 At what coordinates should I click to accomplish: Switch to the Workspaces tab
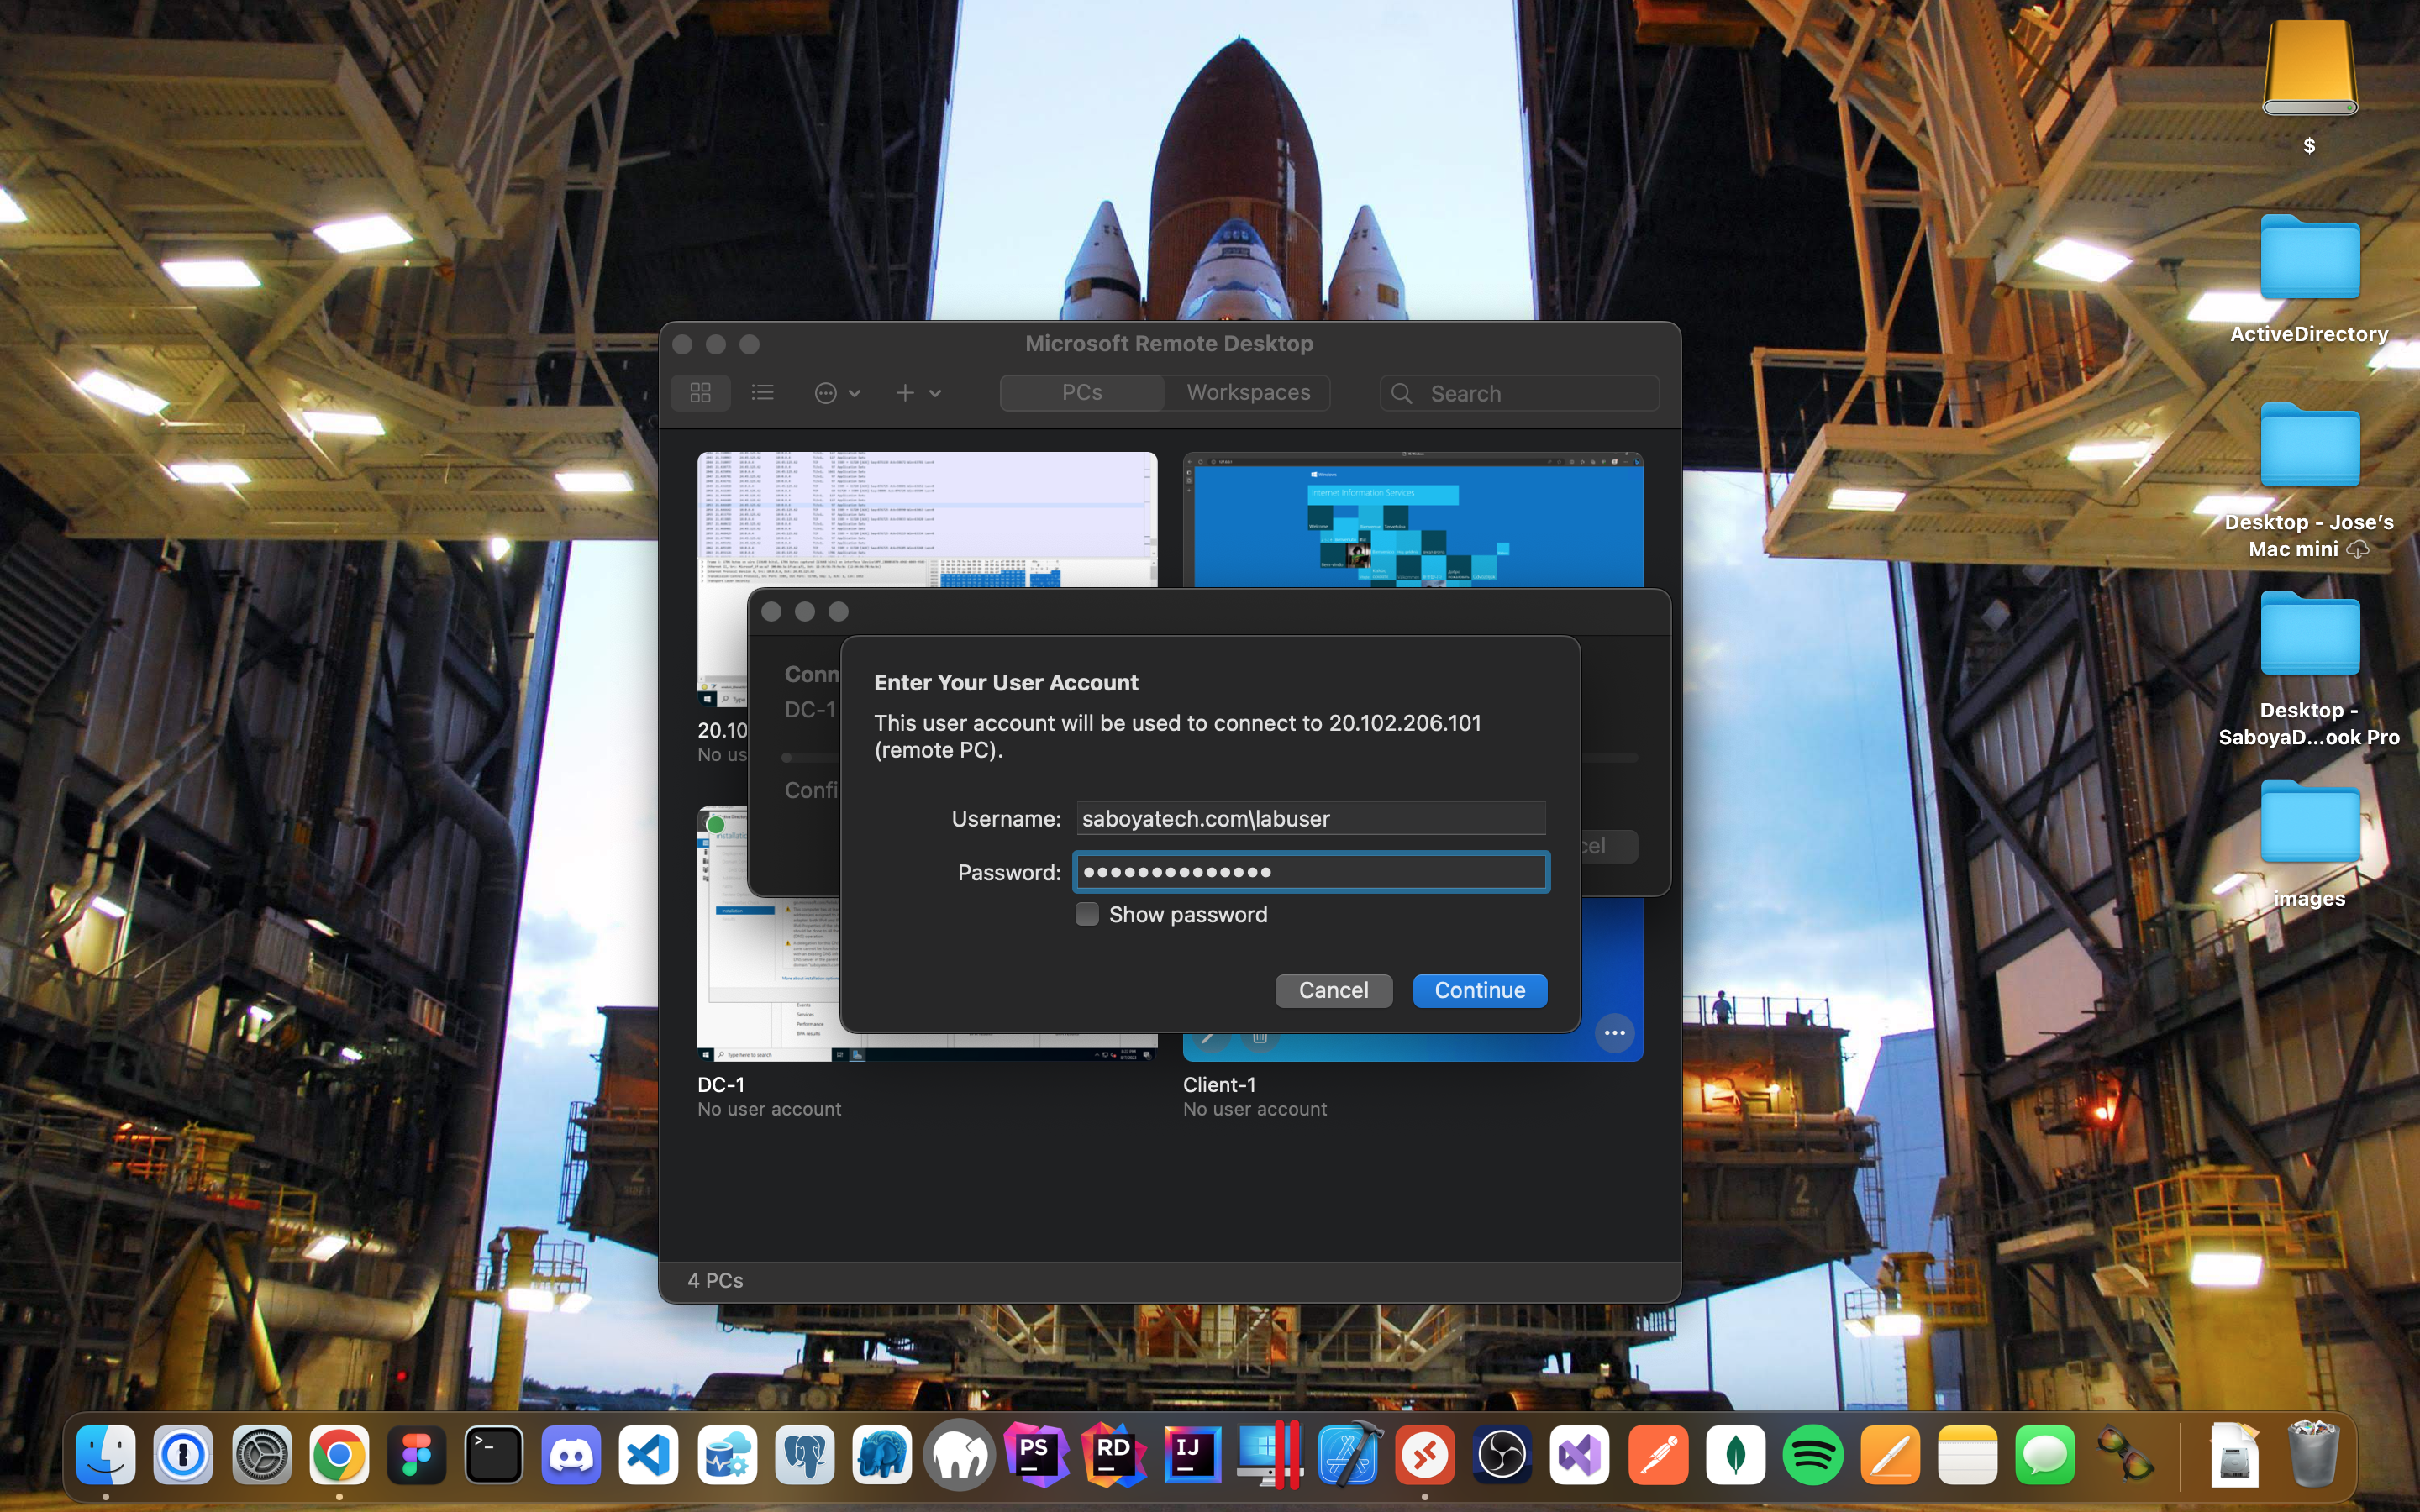pyautogui.click(x=1247, y=393)
